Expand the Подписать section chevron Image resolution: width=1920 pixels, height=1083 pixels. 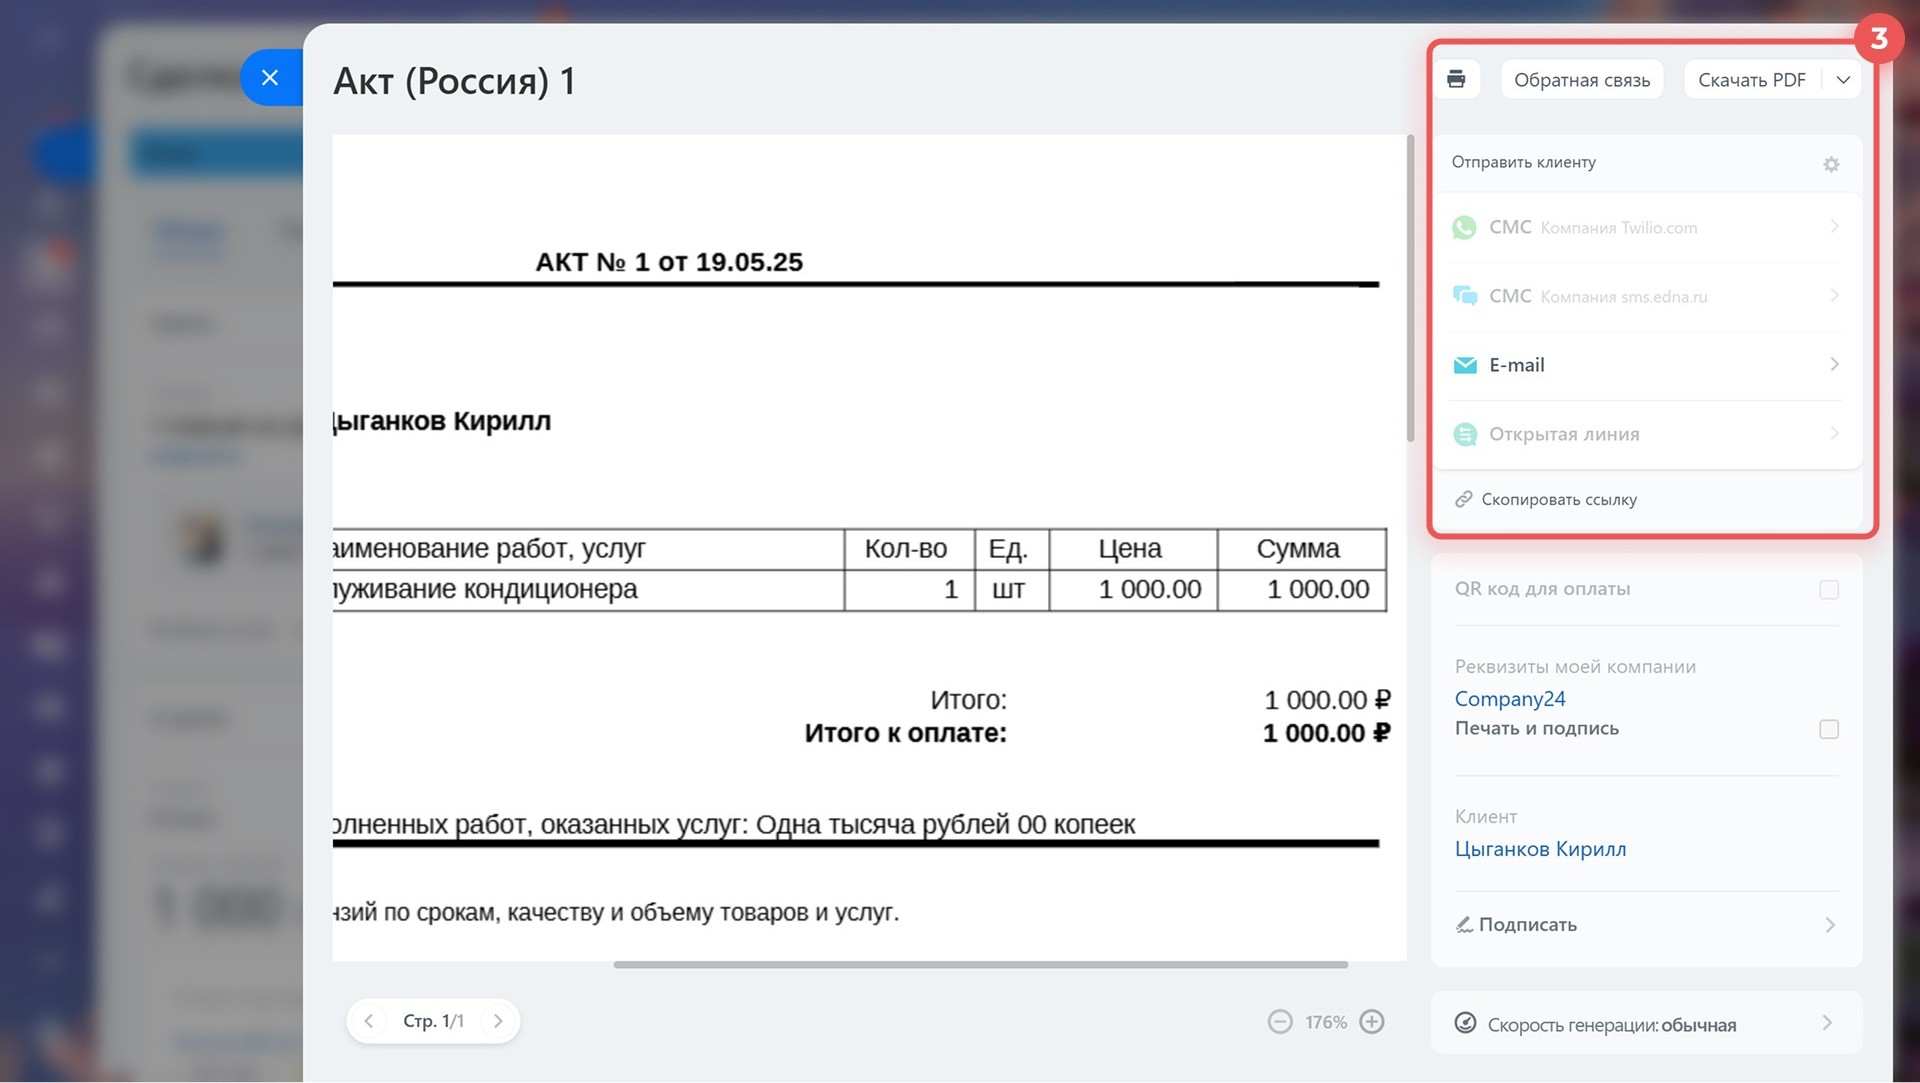[1829, 925]
